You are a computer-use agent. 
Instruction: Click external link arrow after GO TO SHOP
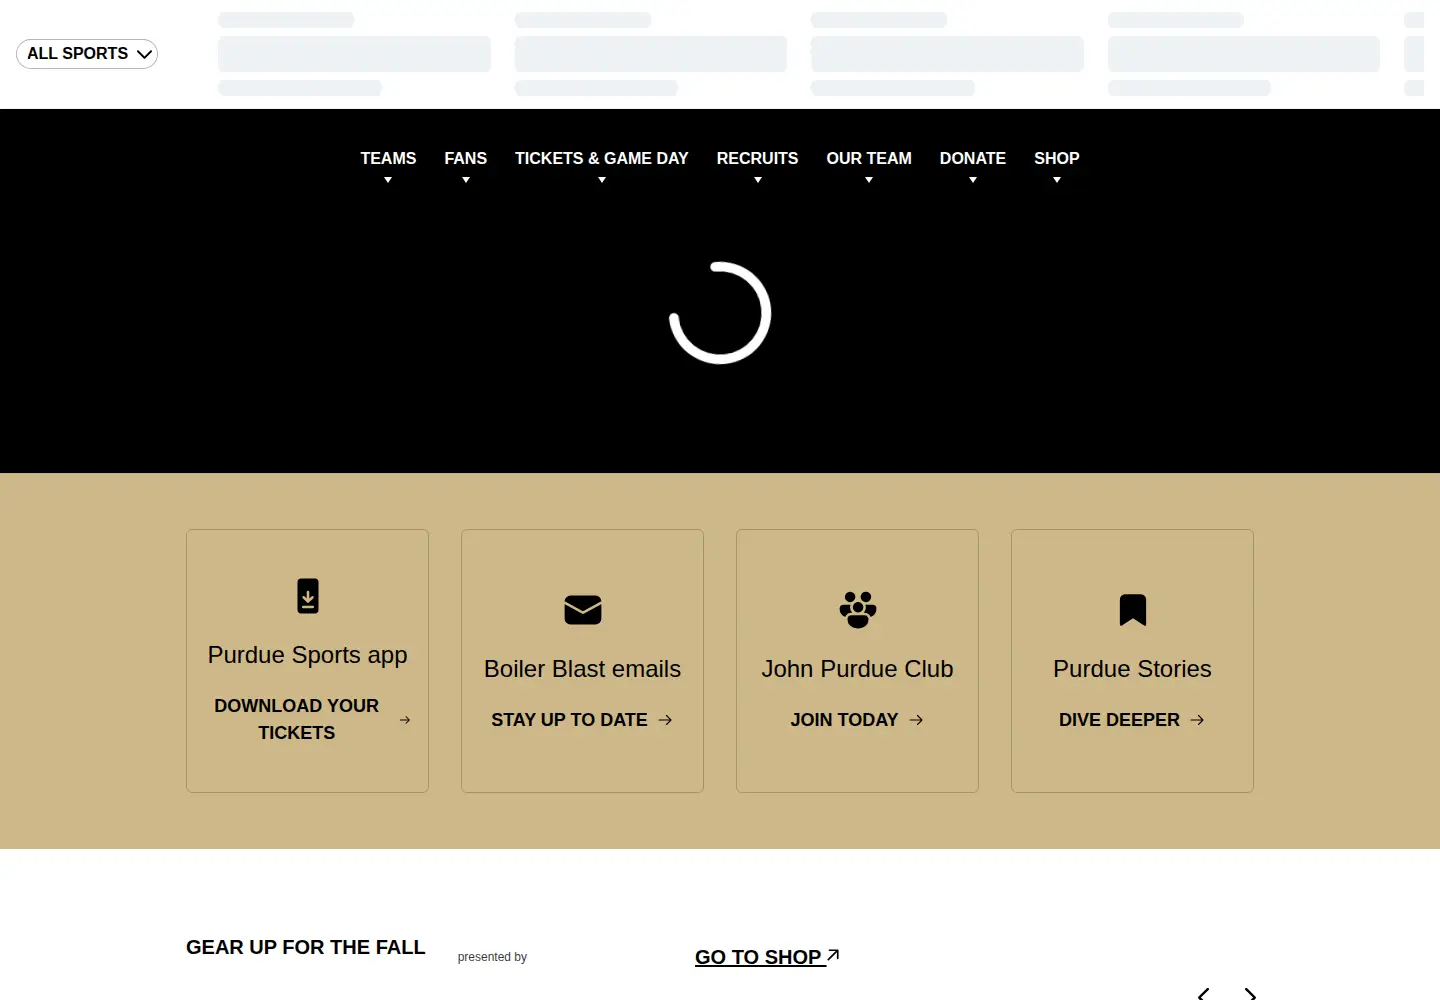(833, 955)
